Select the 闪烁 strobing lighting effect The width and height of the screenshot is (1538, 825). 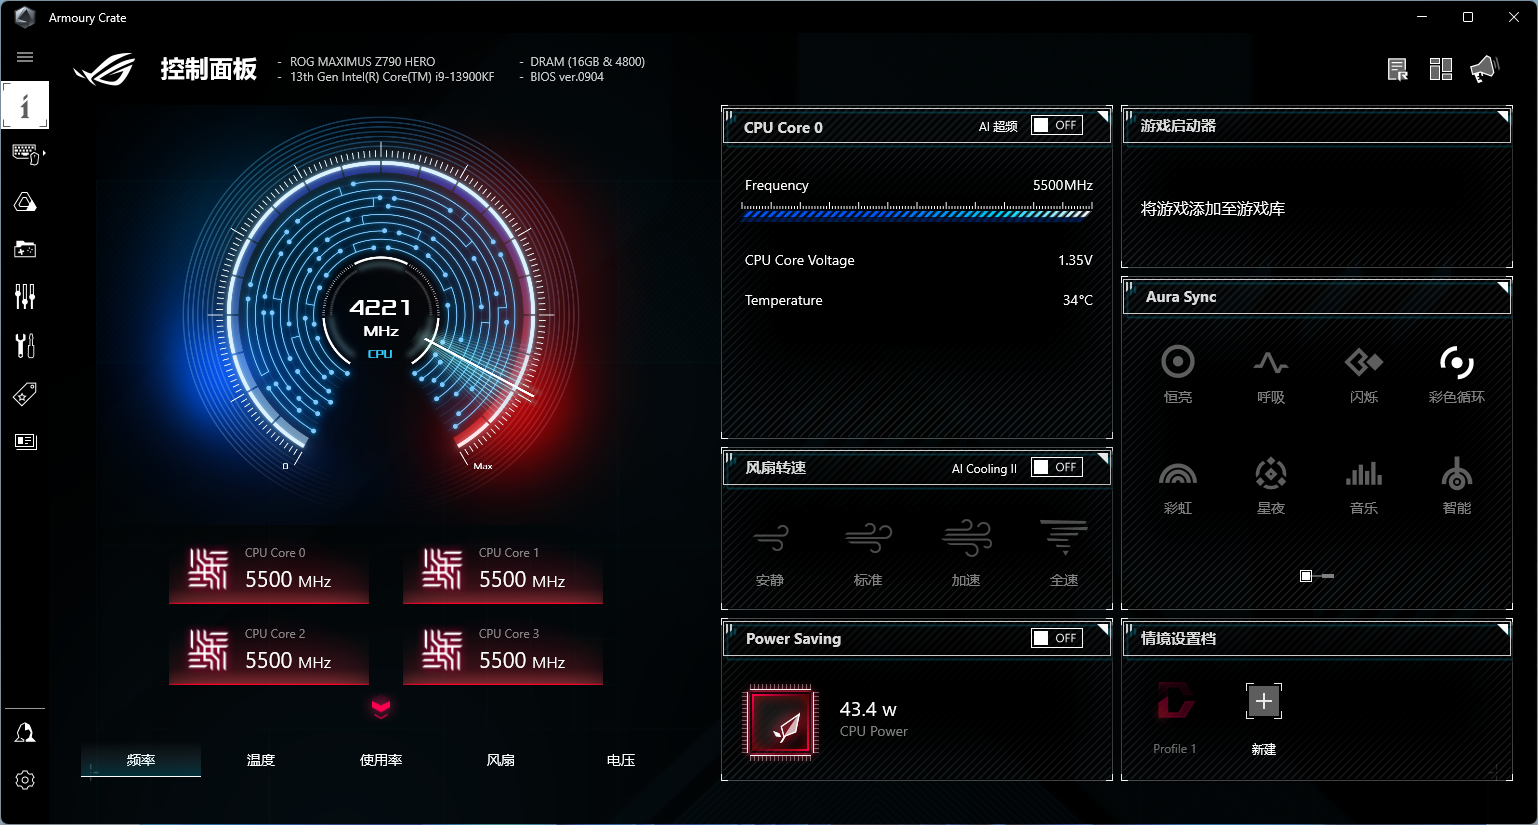[x=1364, y=374]
